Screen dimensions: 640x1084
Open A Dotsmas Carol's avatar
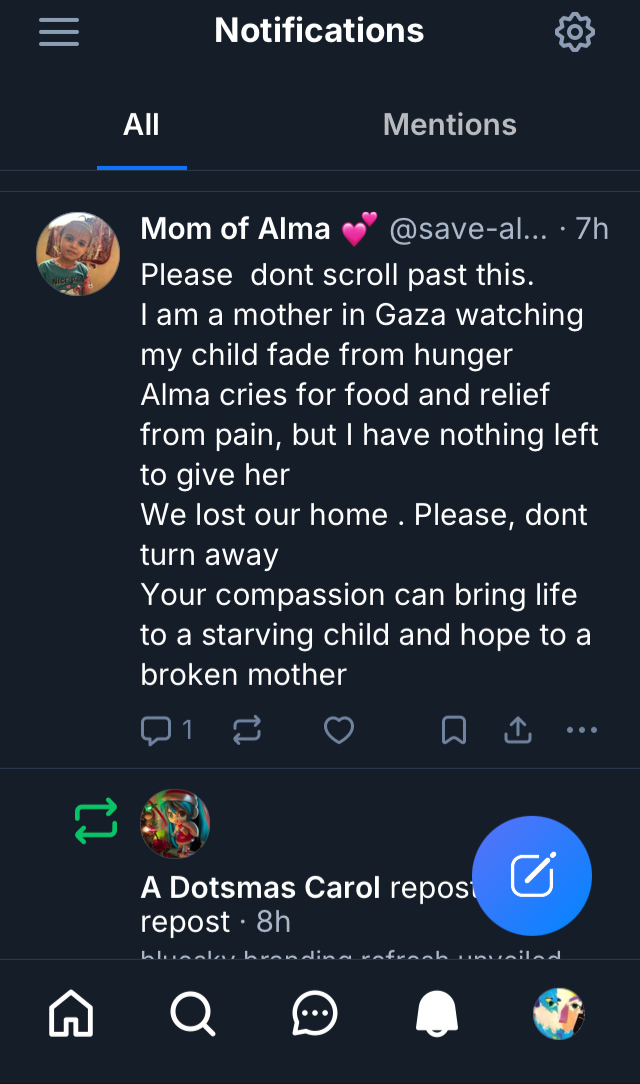coord(175,824)
